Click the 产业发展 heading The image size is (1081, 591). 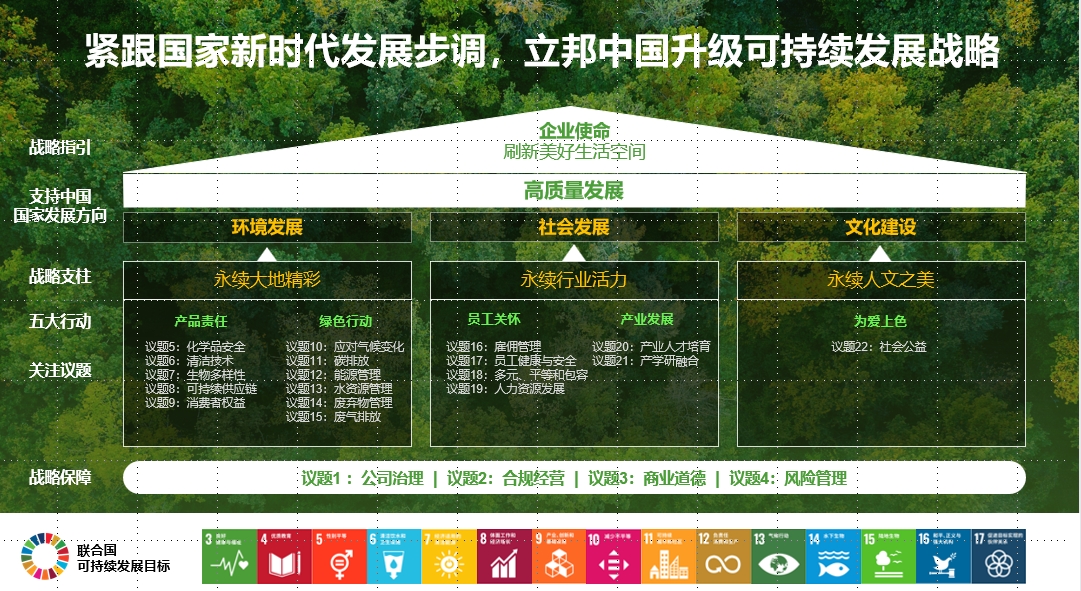(647, 319)
